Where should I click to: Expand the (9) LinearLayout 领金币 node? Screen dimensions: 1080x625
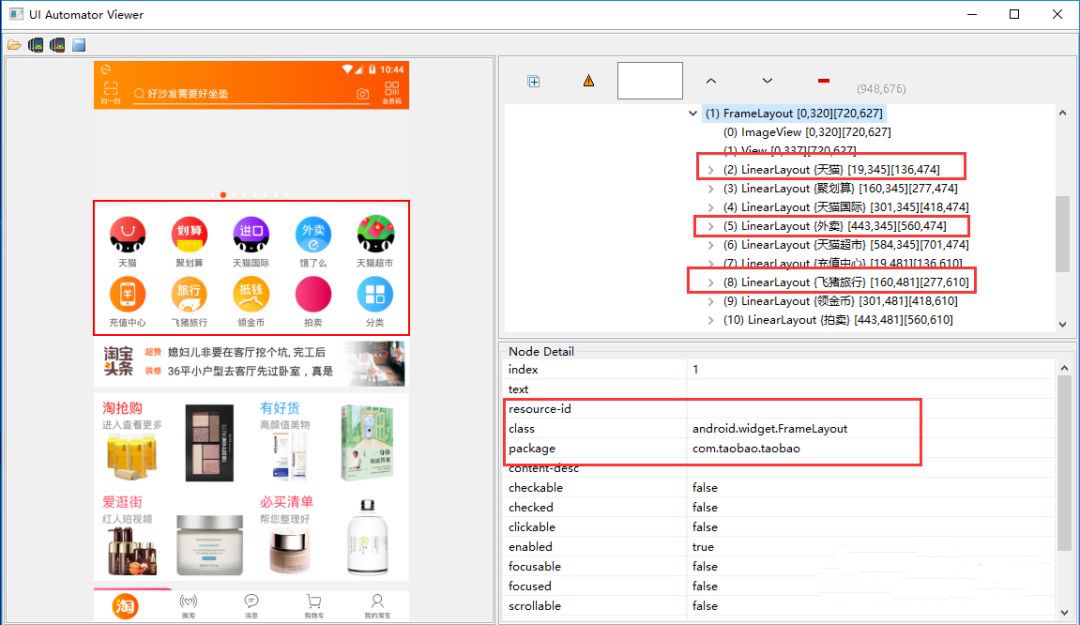click(x=710, y=301)
